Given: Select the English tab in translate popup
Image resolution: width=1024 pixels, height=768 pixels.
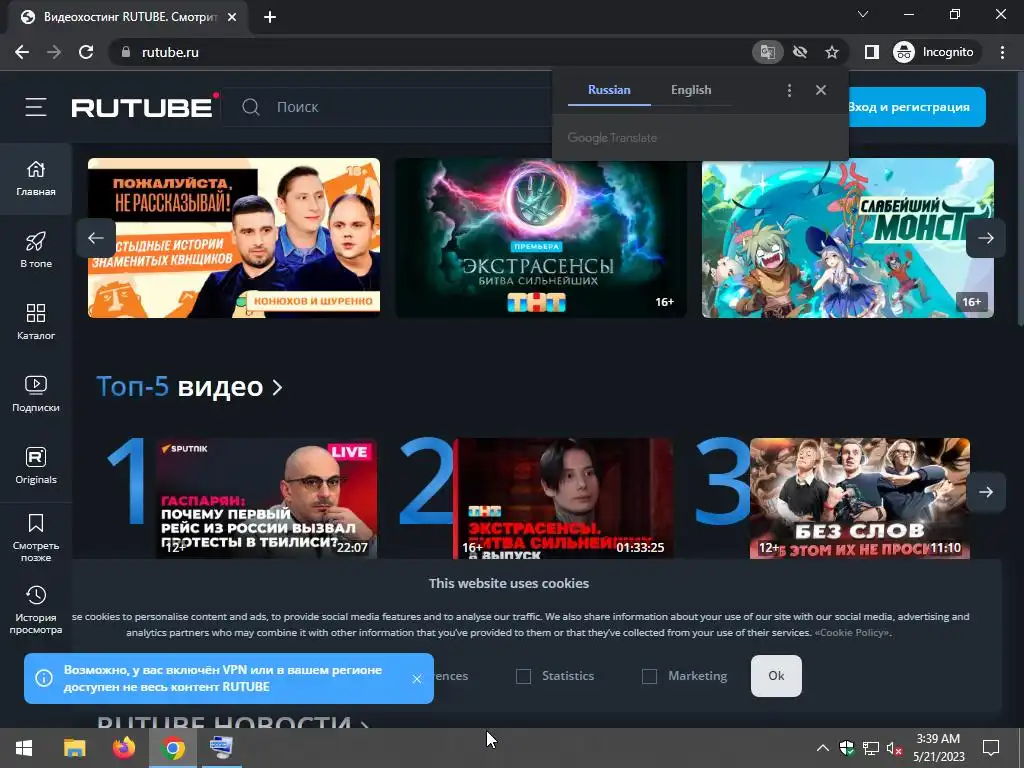Looking at the screenshot, I should coord(691,90).
